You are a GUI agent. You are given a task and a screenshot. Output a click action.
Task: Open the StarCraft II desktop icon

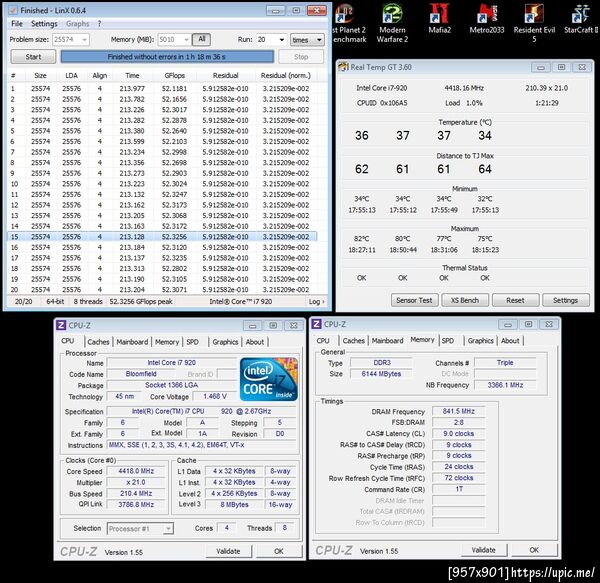point(580,18)
